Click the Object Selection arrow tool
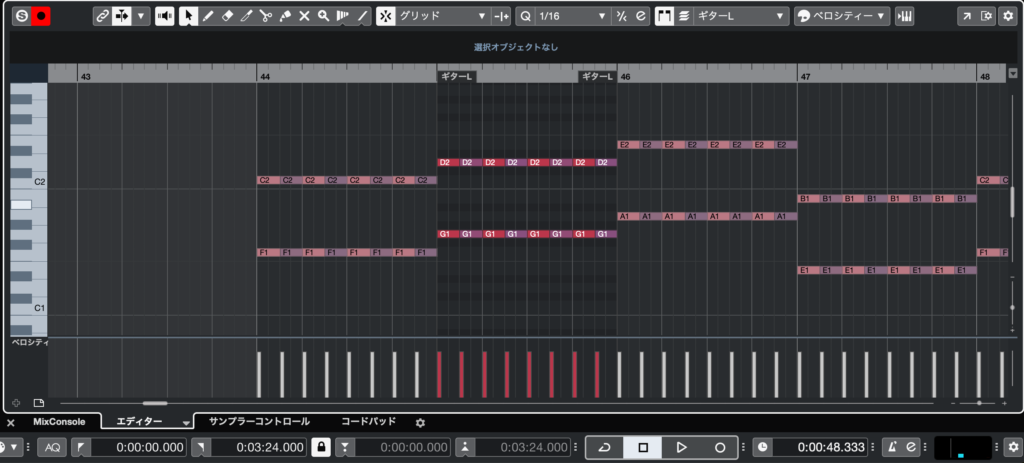The image size is (1024, 463). [188, 16]
